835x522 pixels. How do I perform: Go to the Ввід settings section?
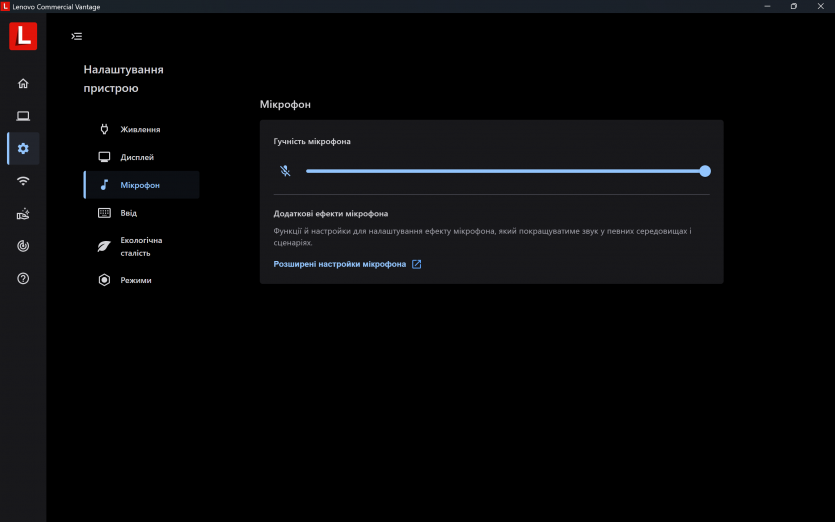coord(129,213)
